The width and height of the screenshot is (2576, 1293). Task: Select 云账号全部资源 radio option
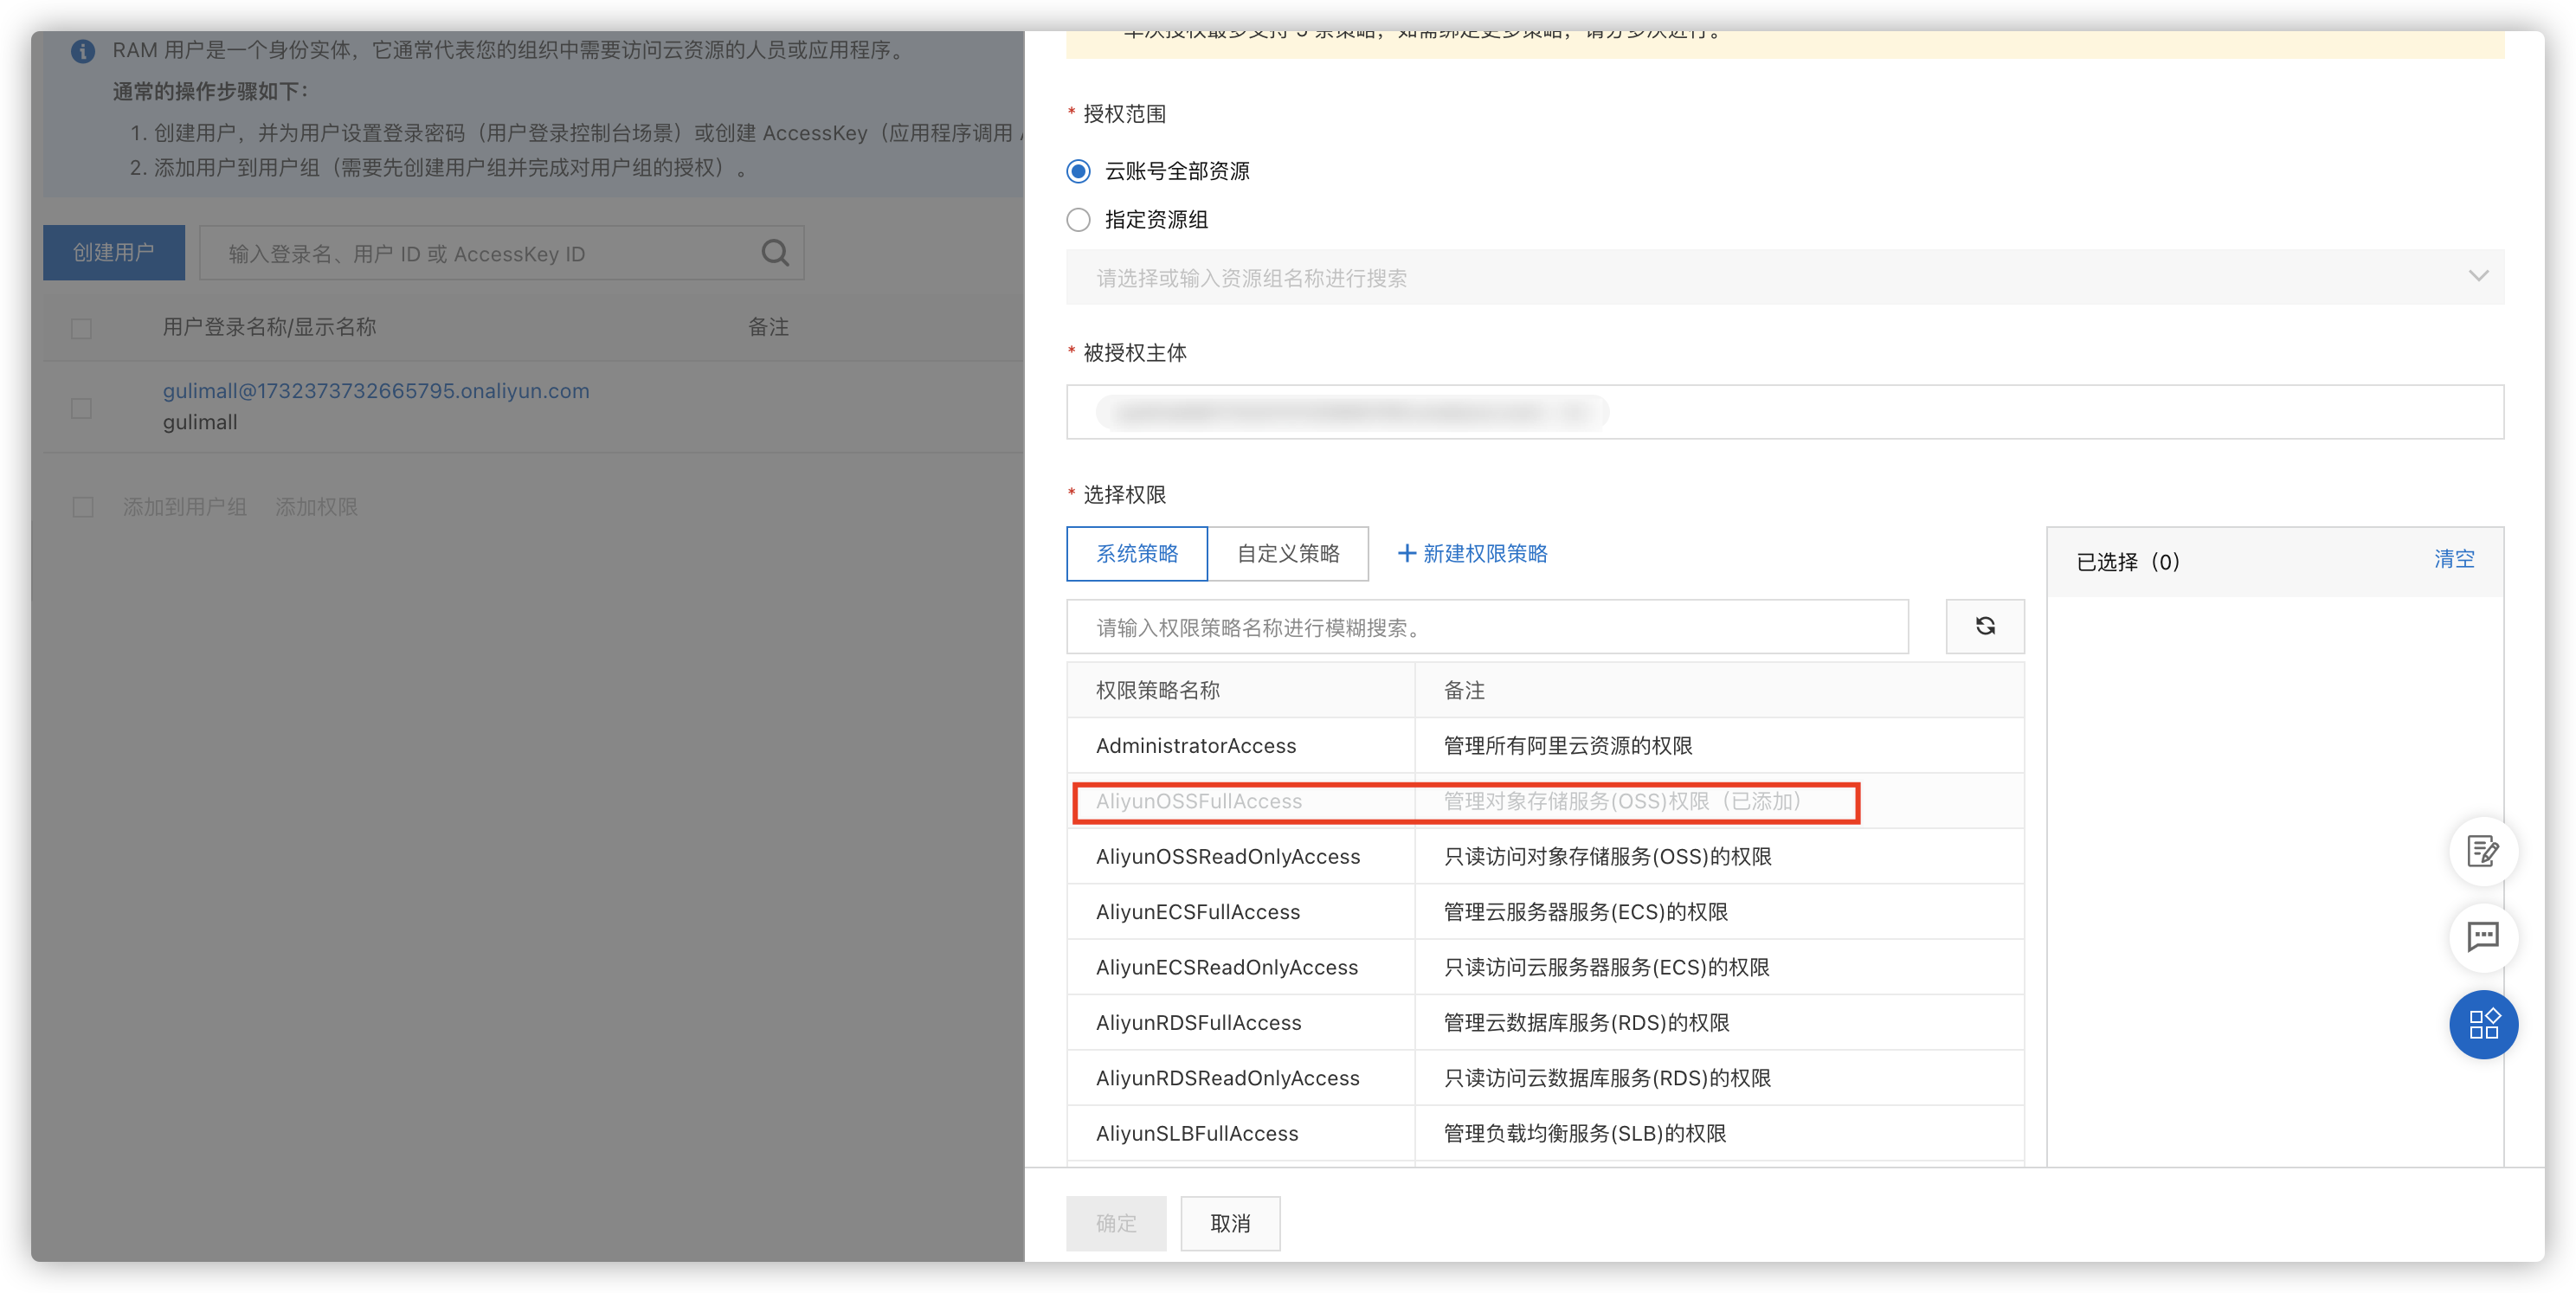[x=1078, y=171]
